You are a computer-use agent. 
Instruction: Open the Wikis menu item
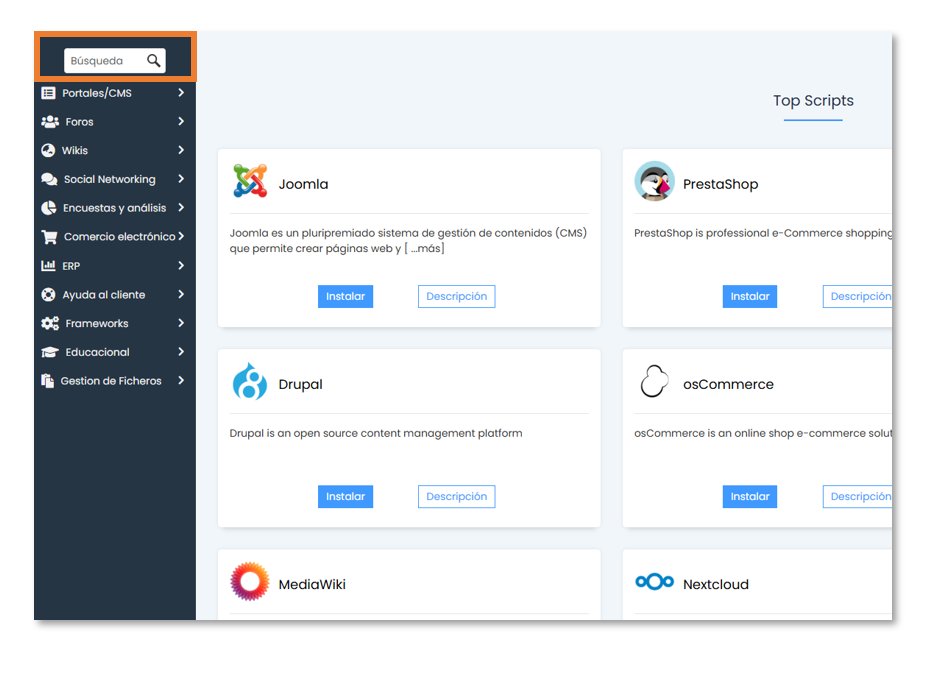pyautogui.click(x=115, y=150)
